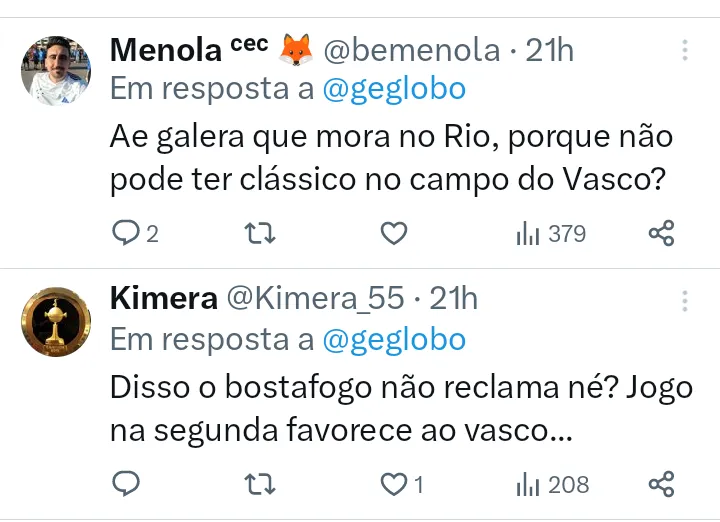Screen dimensions: 720x522
Task: Open more options on Kimera's tweet
Action: (x=685, y=300)
